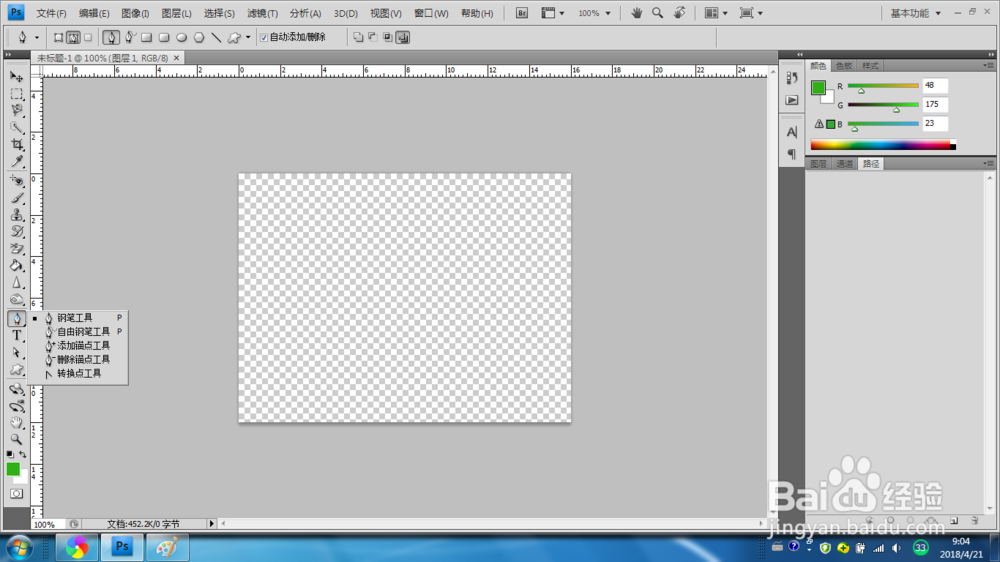Select the Magic Wand tool
The width and height of the screenshot is (1000, 562).
tap(17, 128)
